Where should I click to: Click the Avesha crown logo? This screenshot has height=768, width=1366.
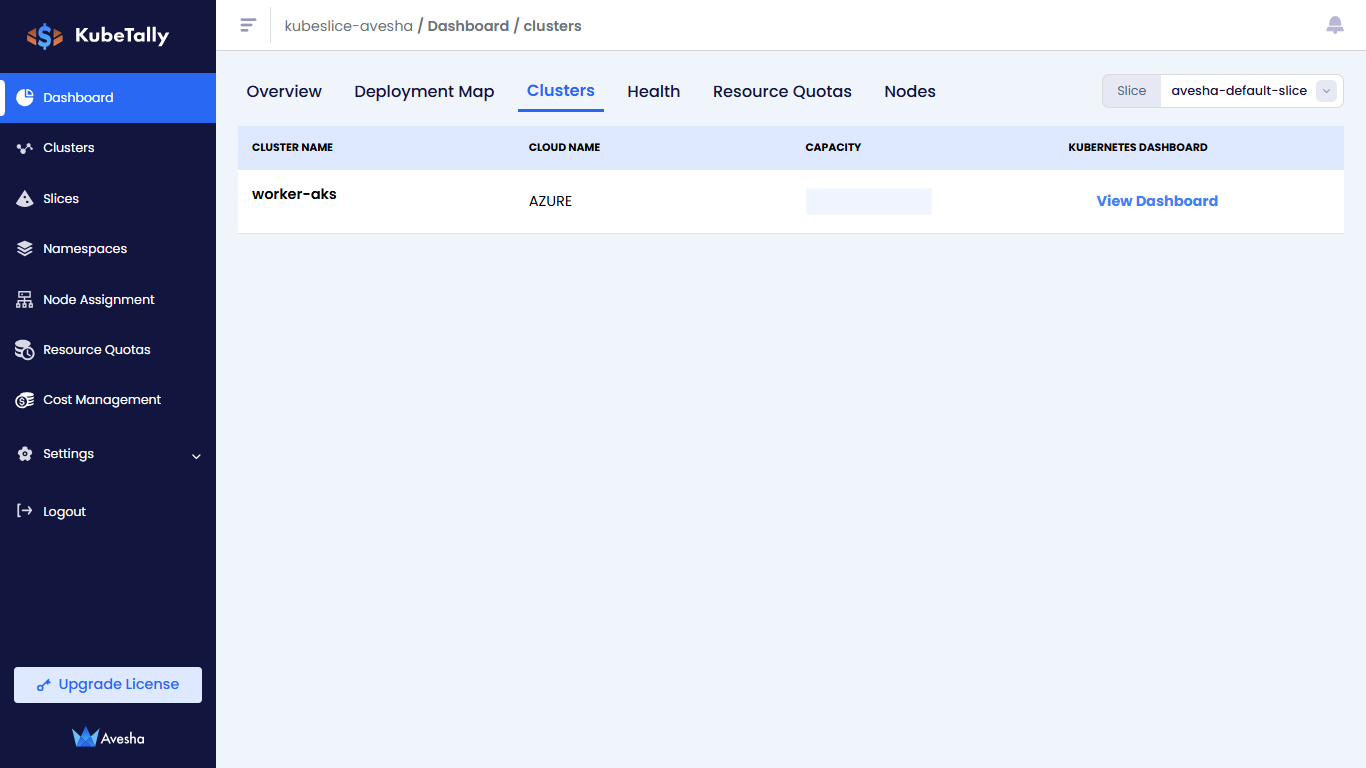pos(85,738)
